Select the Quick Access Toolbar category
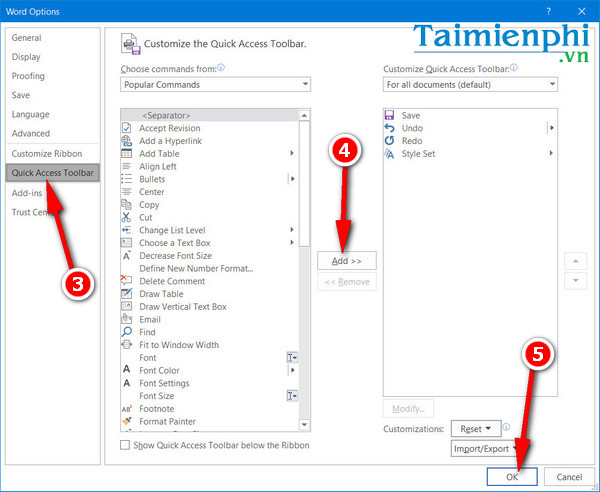 click(x=53, y=173)
